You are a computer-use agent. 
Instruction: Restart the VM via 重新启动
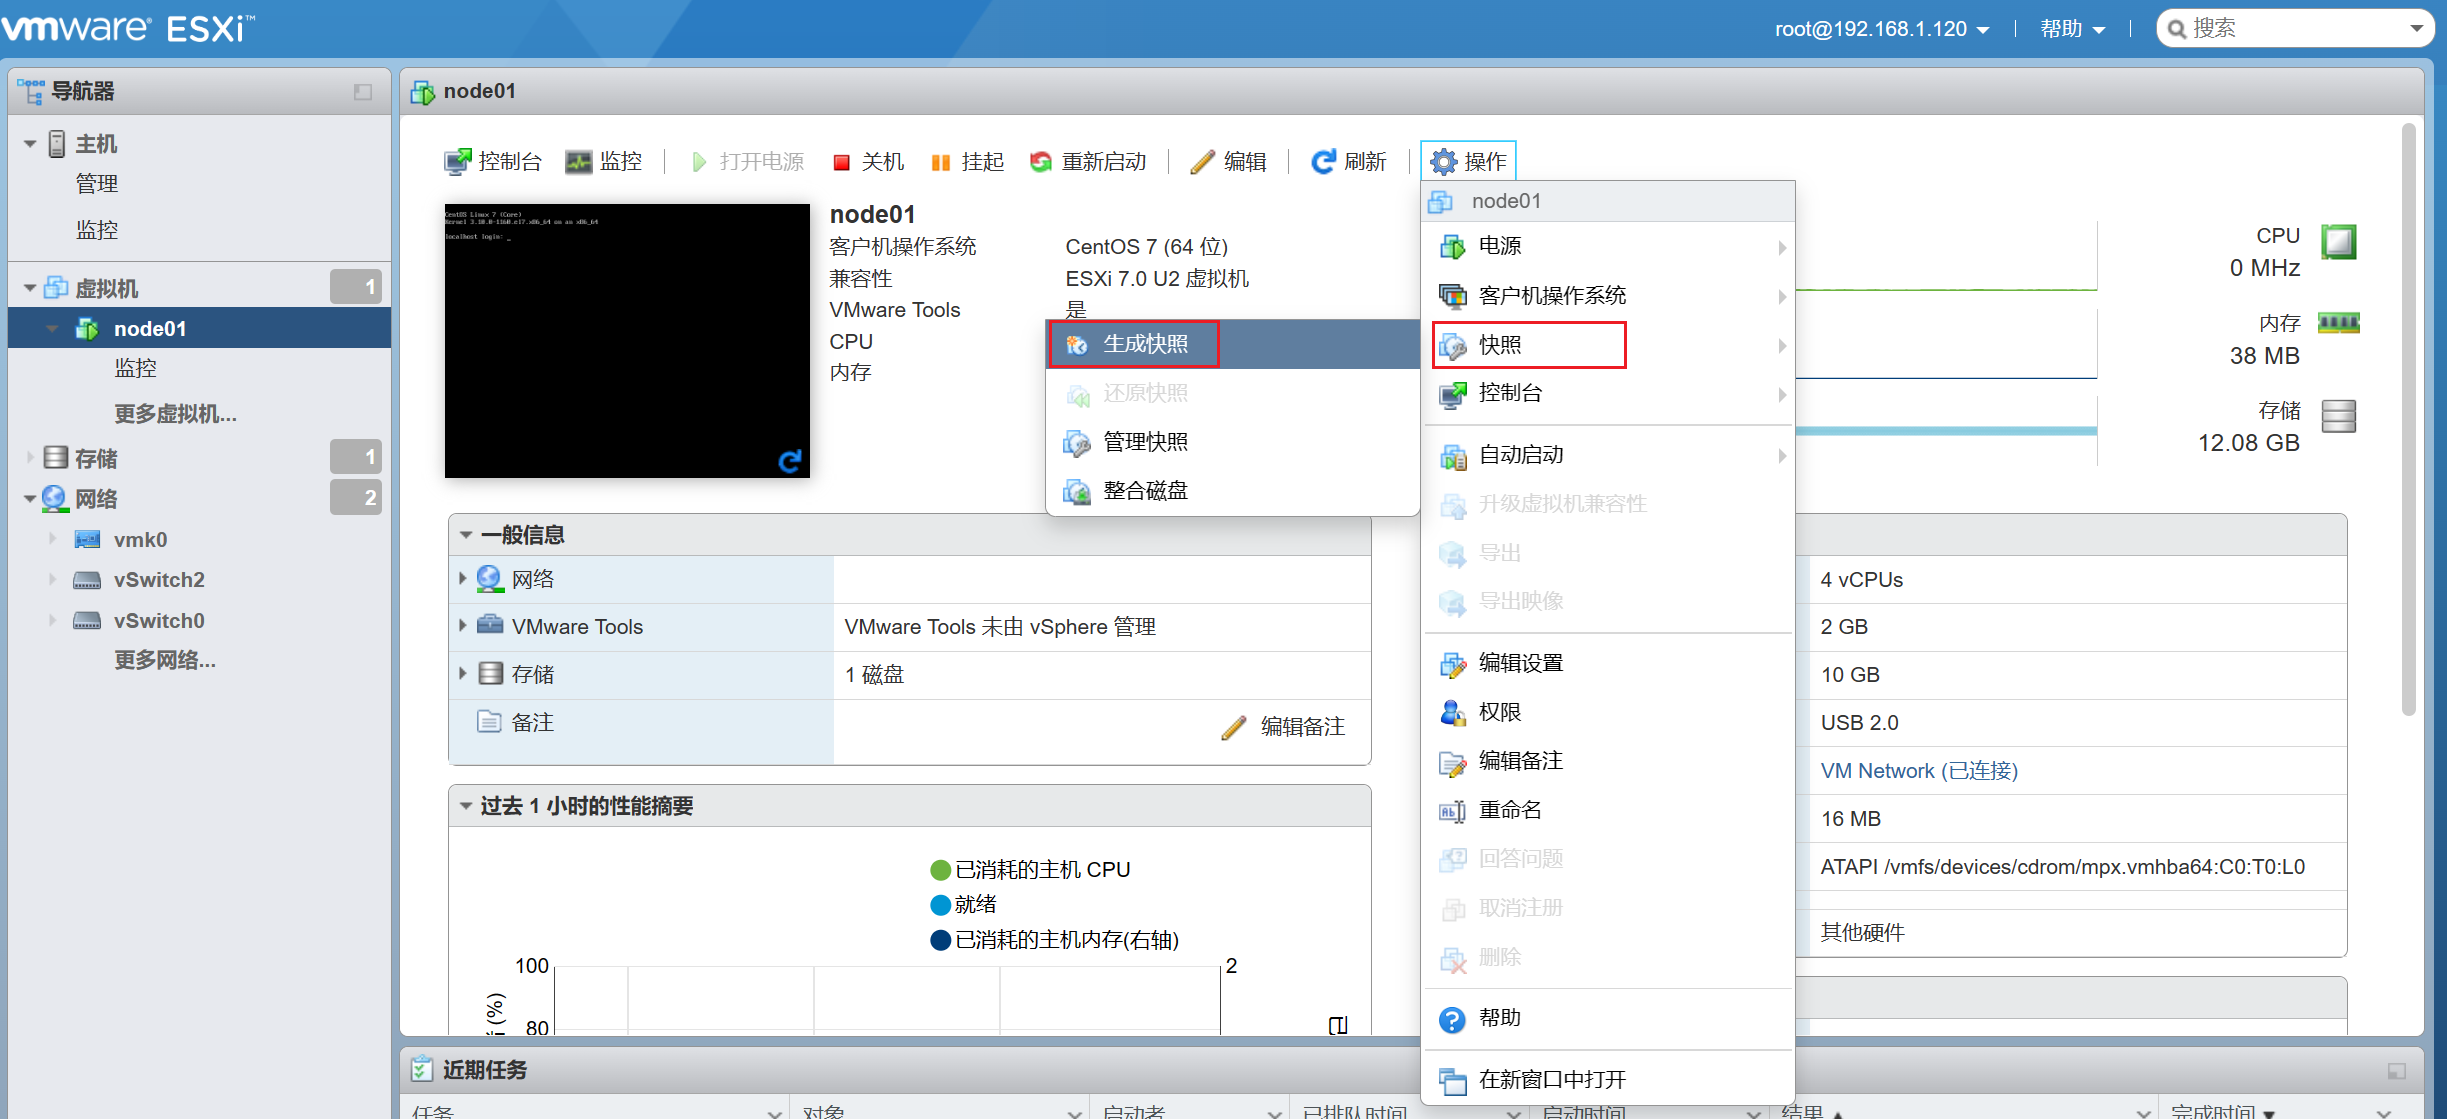point(1087,161)
